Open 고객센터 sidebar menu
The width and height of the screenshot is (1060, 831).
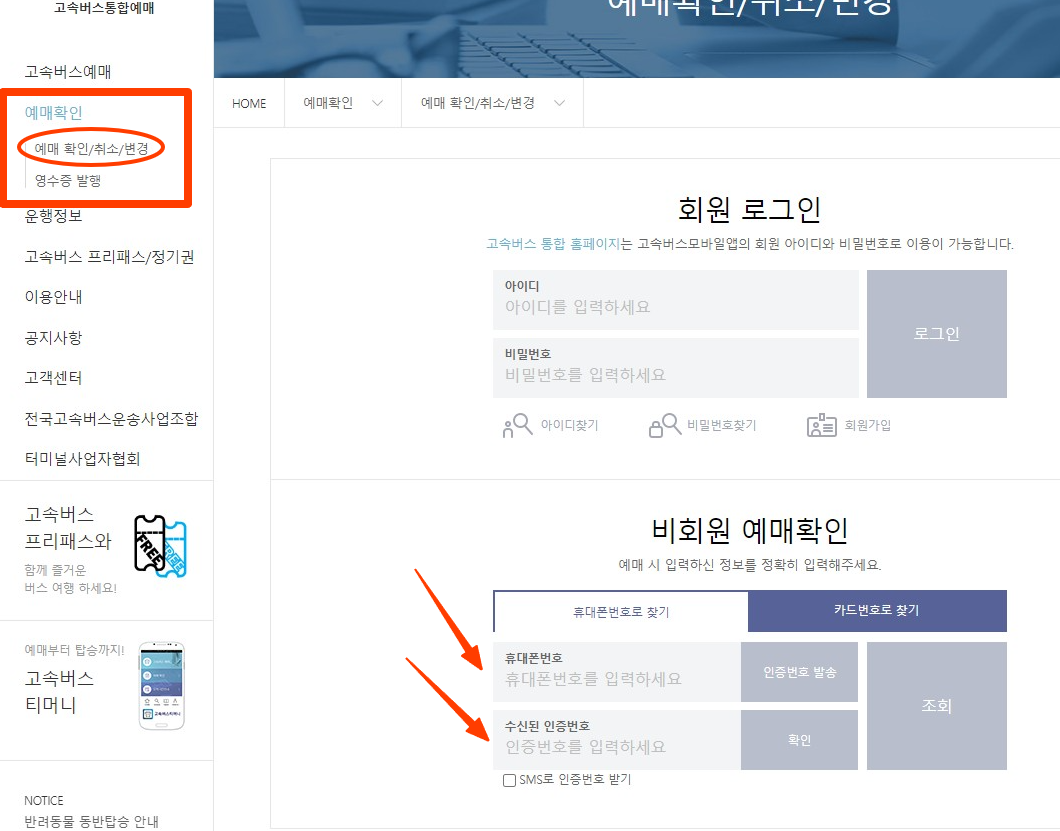pyautogui.click(x=53, y=377)
